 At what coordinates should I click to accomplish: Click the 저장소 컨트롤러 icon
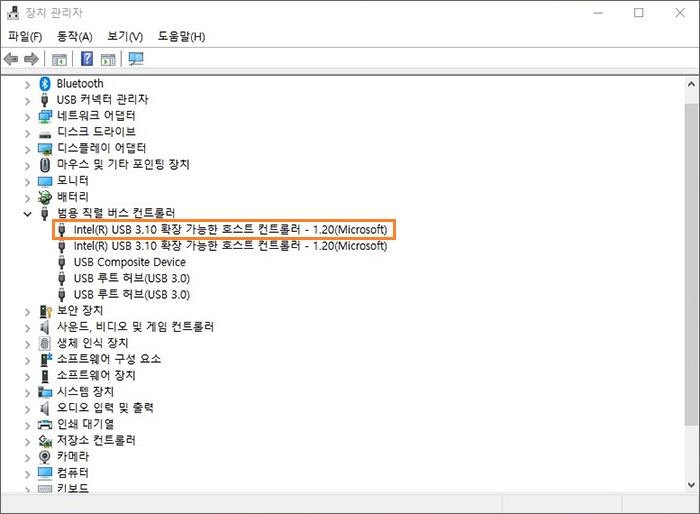pyautogui.click(x=45, y=441)
